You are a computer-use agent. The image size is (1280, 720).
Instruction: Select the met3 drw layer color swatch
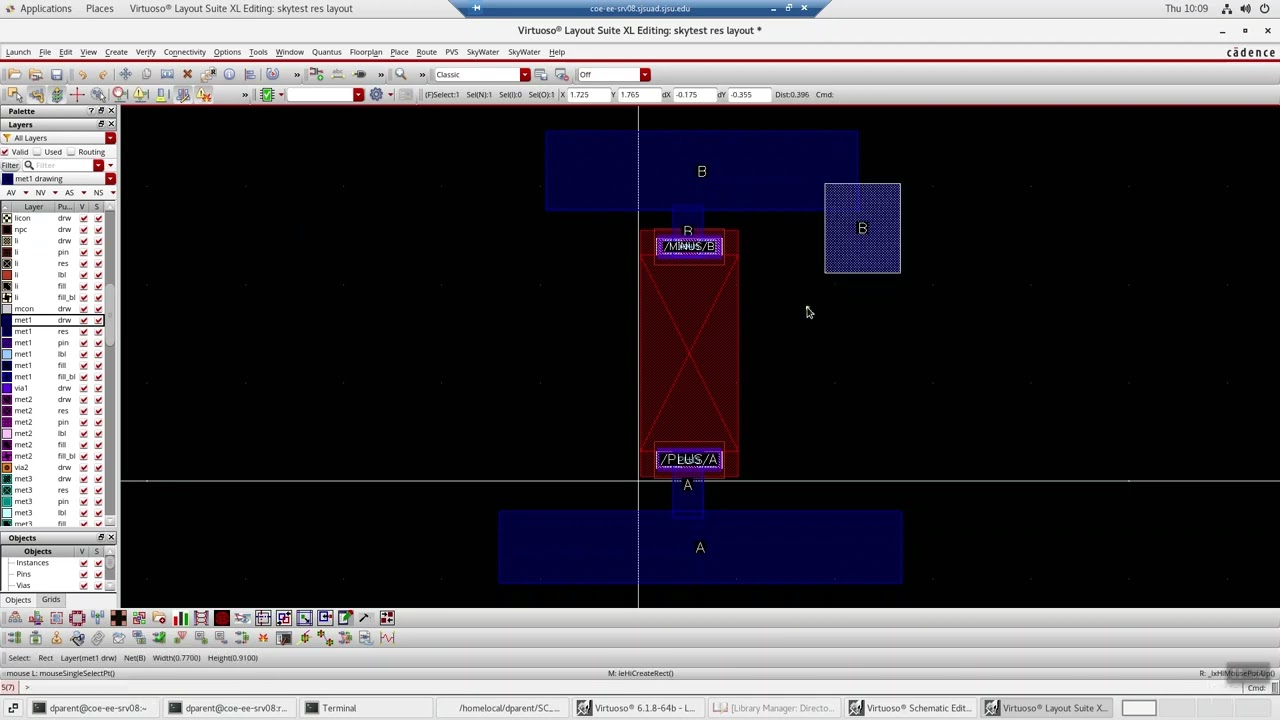[7, 479]
